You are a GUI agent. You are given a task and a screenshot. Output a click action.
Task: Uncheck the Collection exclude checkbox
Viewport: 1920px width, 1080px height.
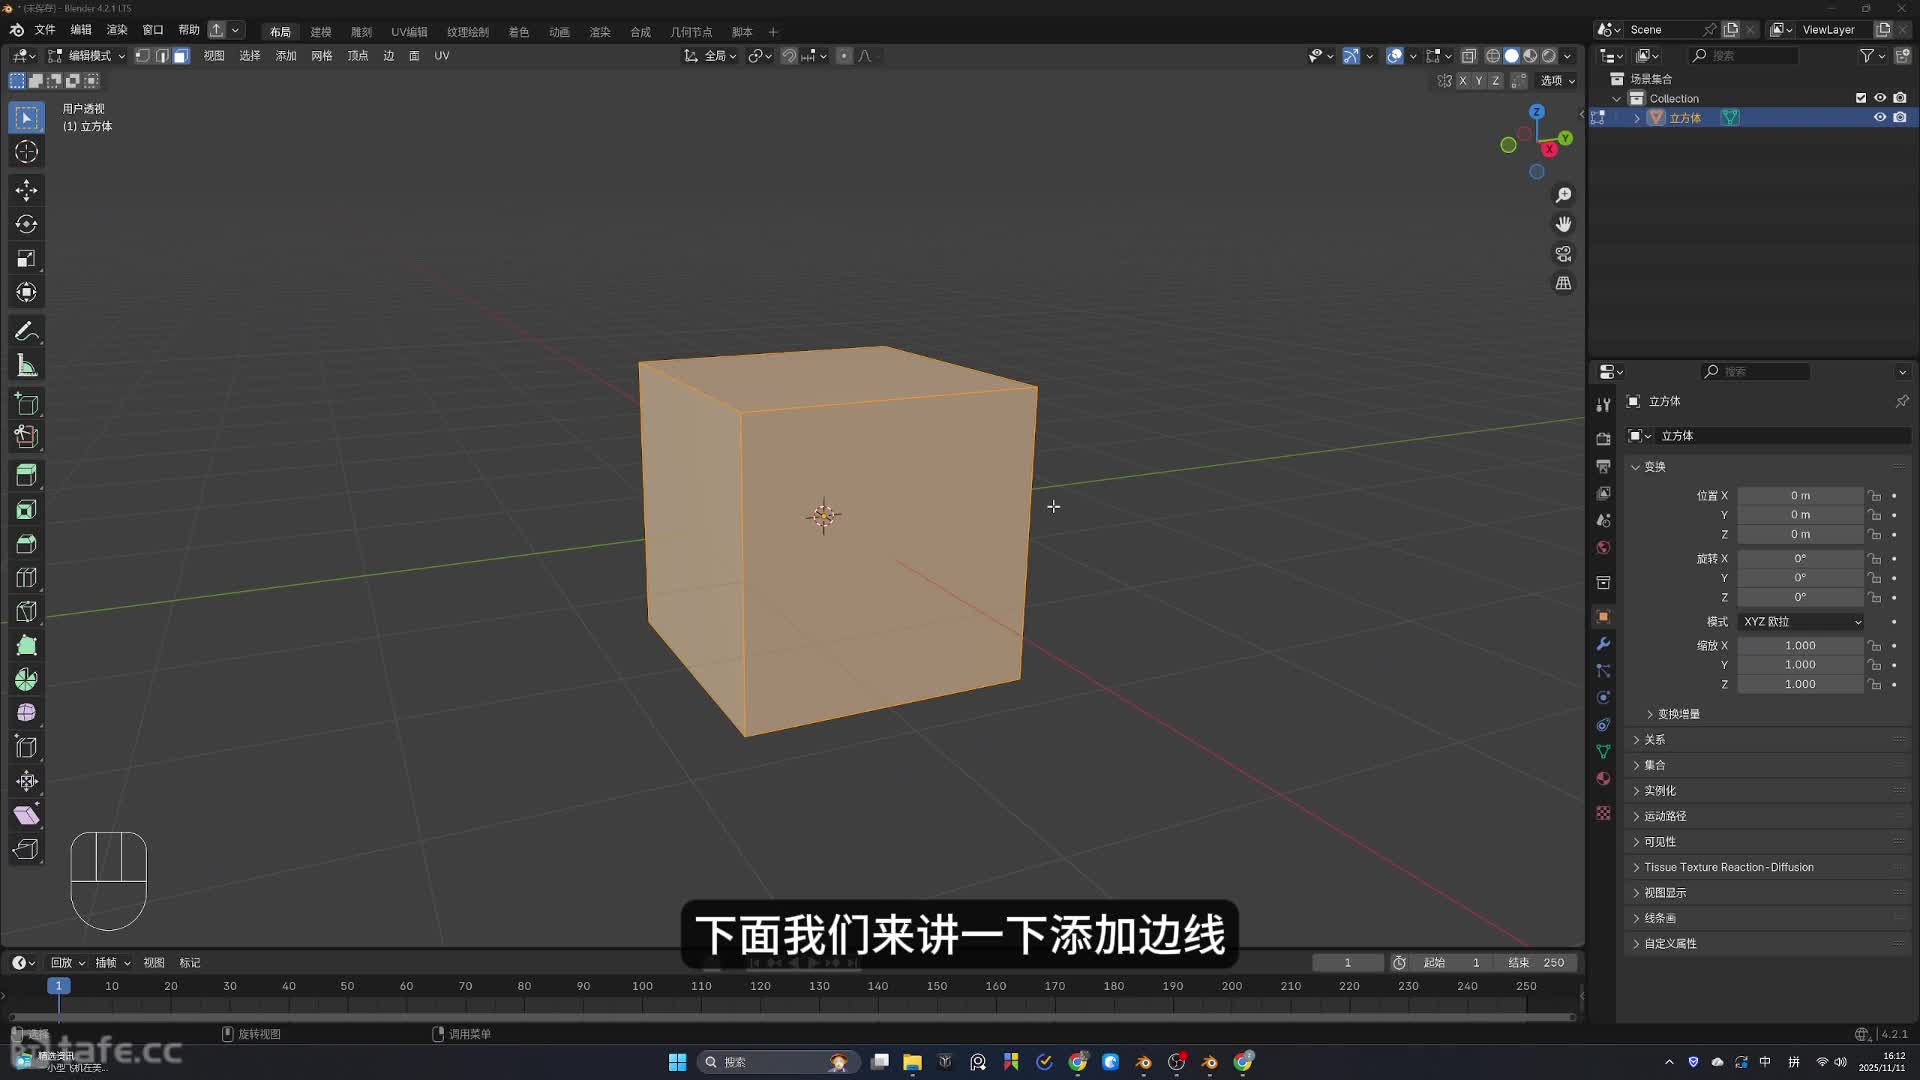(x=1860, y=98)
